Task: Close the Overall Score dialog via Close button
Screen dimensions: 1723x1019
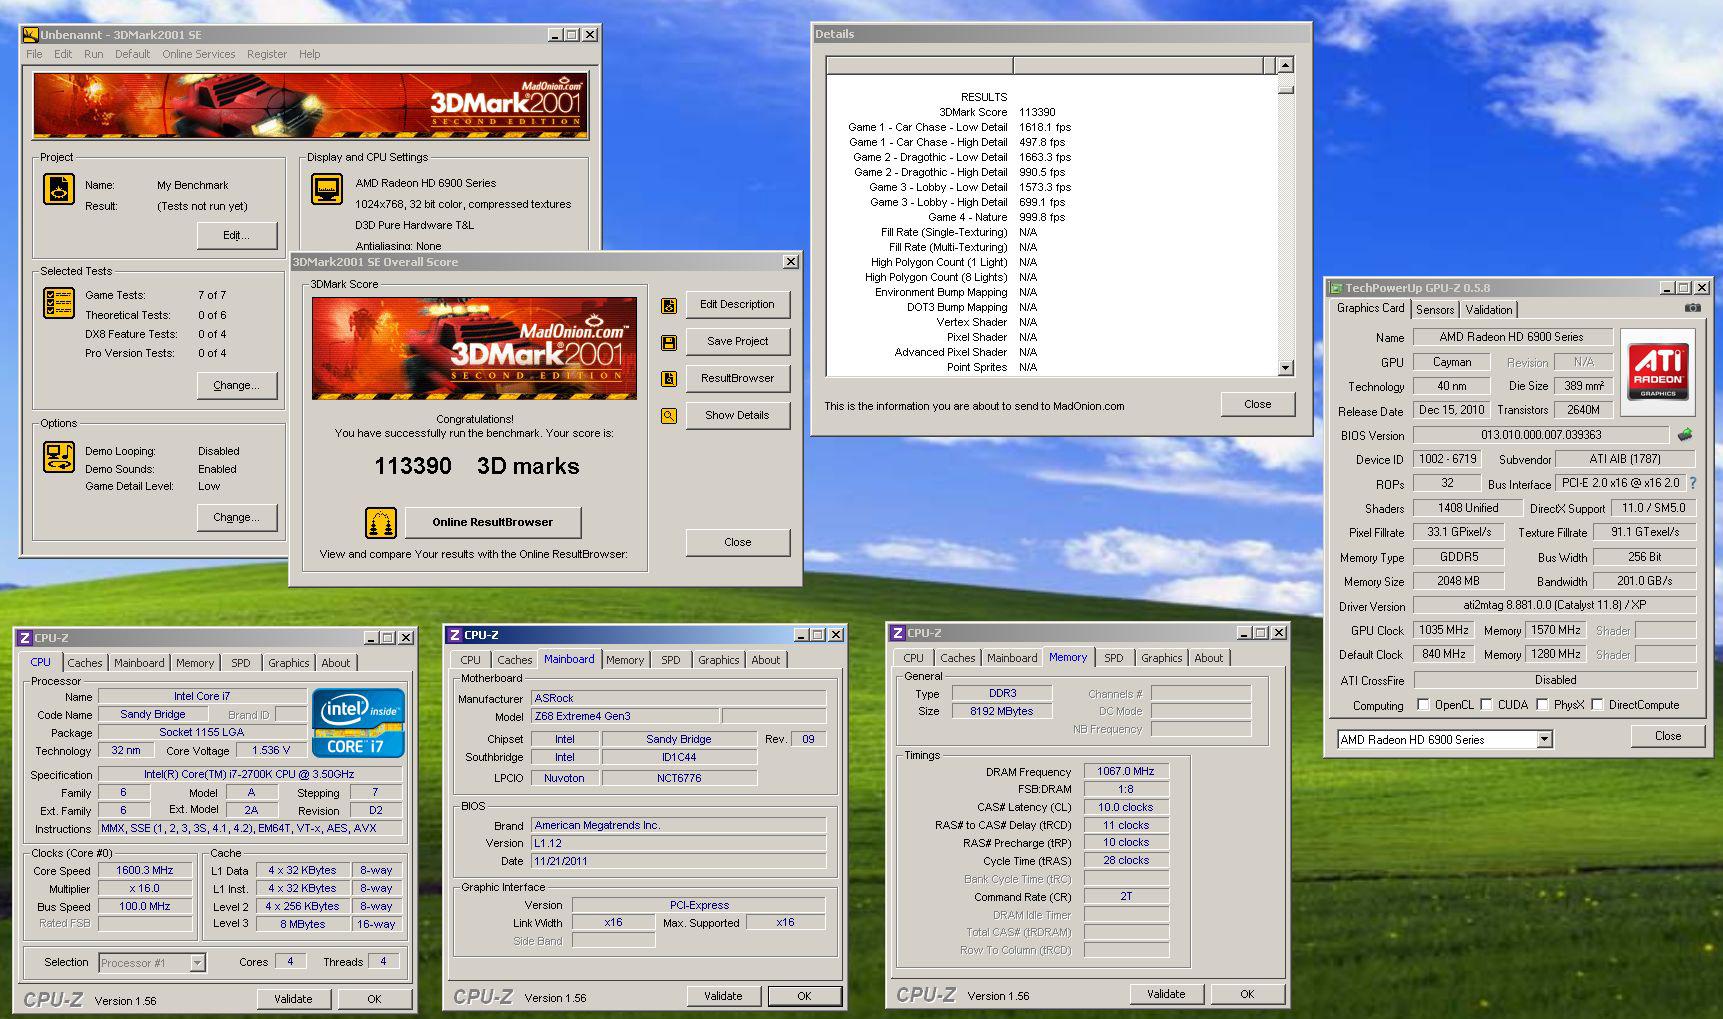Action: pyautogui.click(x=737, y=542)
